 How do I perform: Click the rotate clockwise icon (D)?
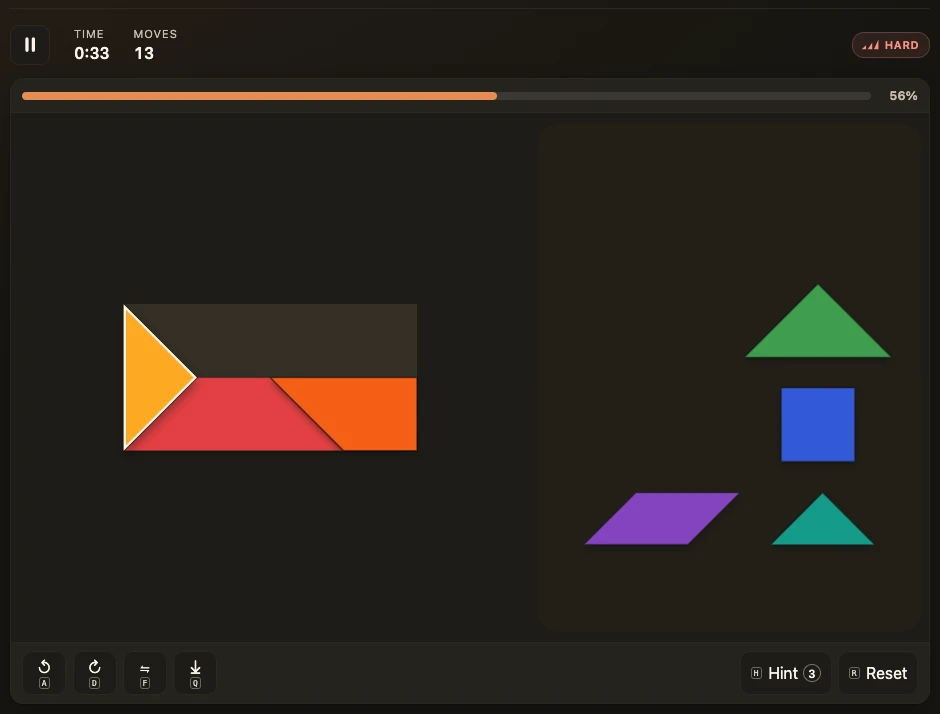(x=94, y=673)
